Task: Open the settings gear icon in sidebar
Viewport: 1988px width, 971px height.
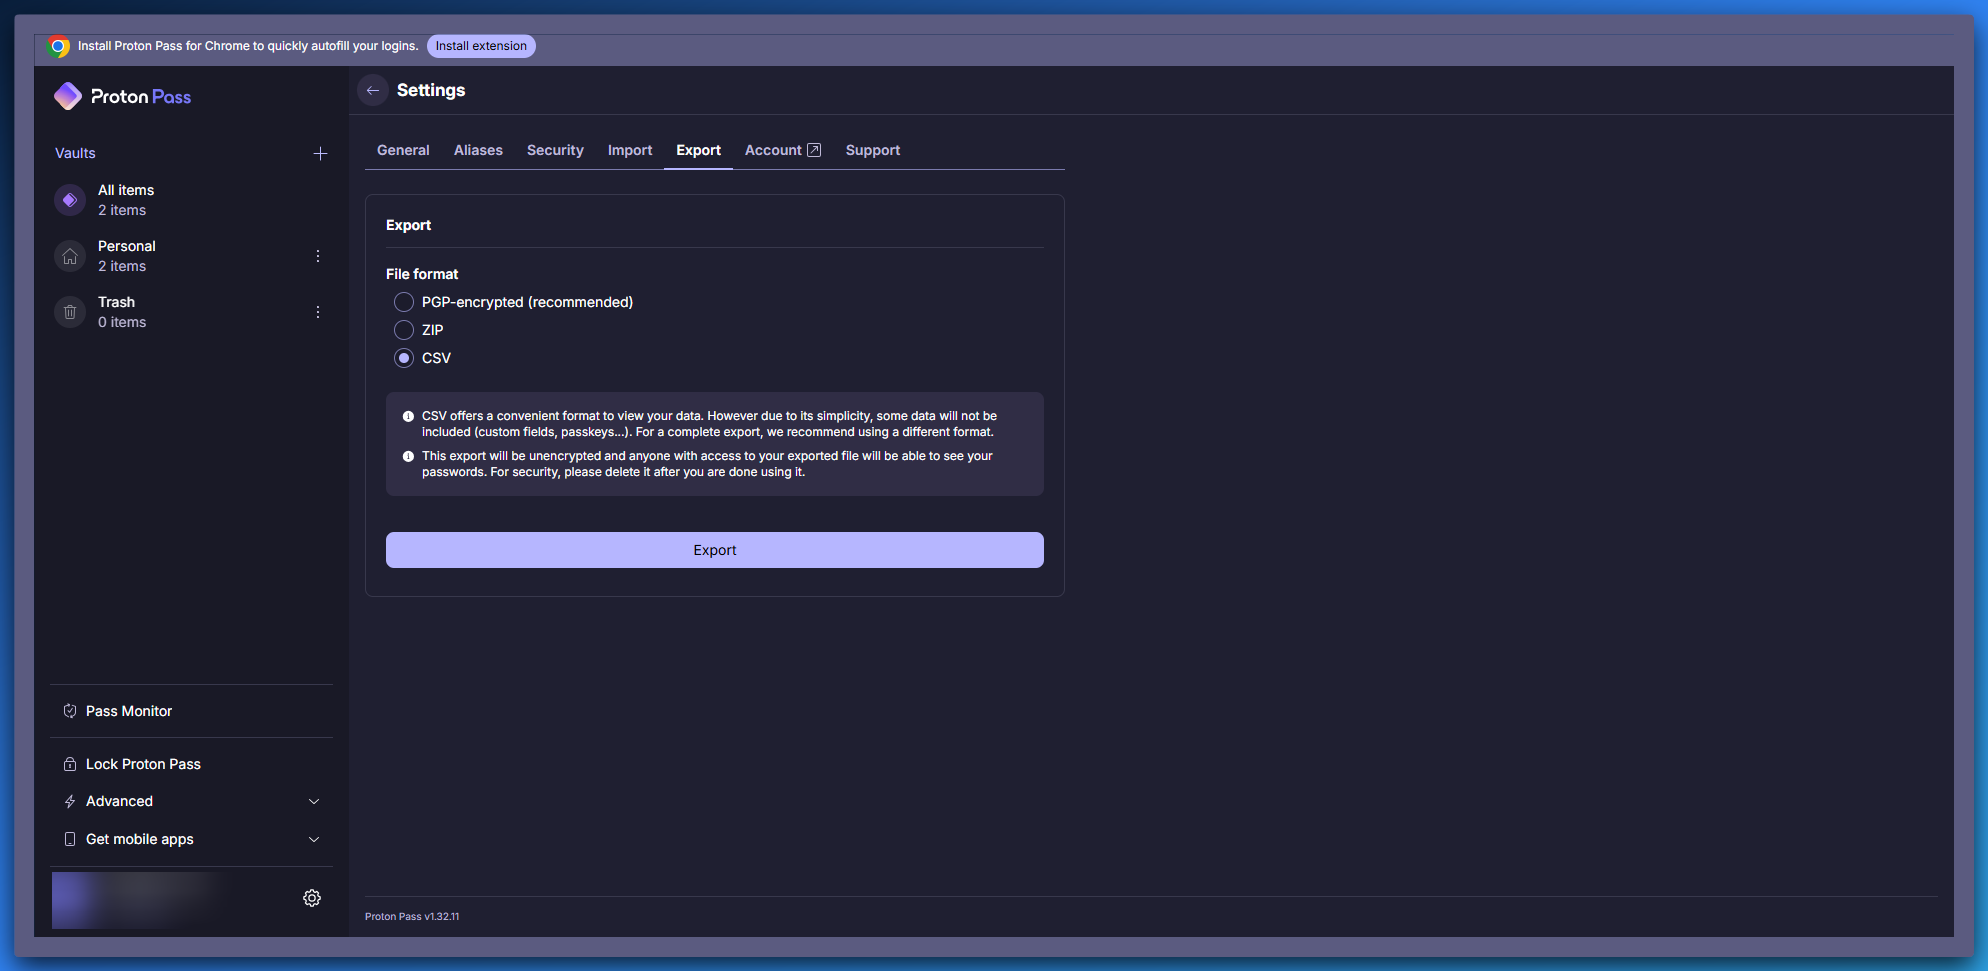Action: [x=312, y=898]
